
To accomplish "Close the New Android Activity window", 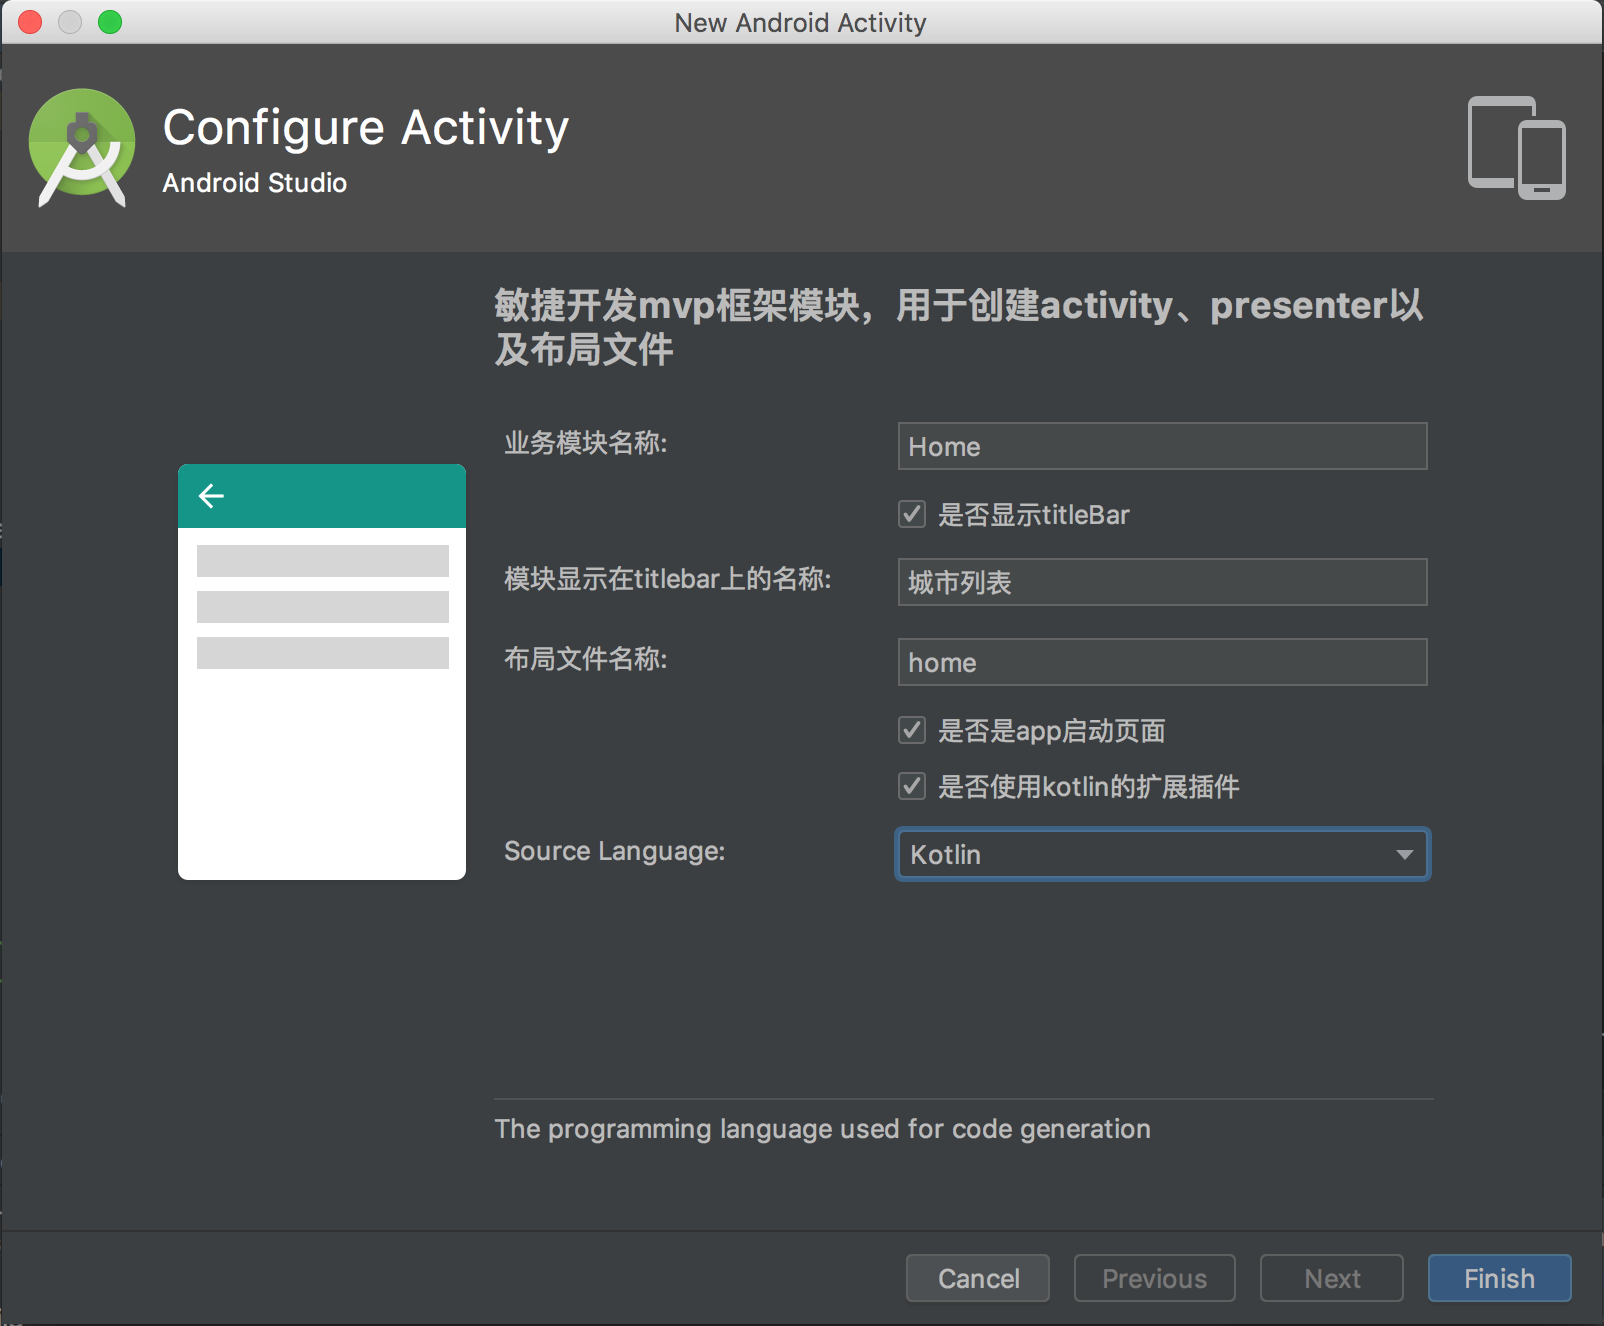I will (30, 22).
